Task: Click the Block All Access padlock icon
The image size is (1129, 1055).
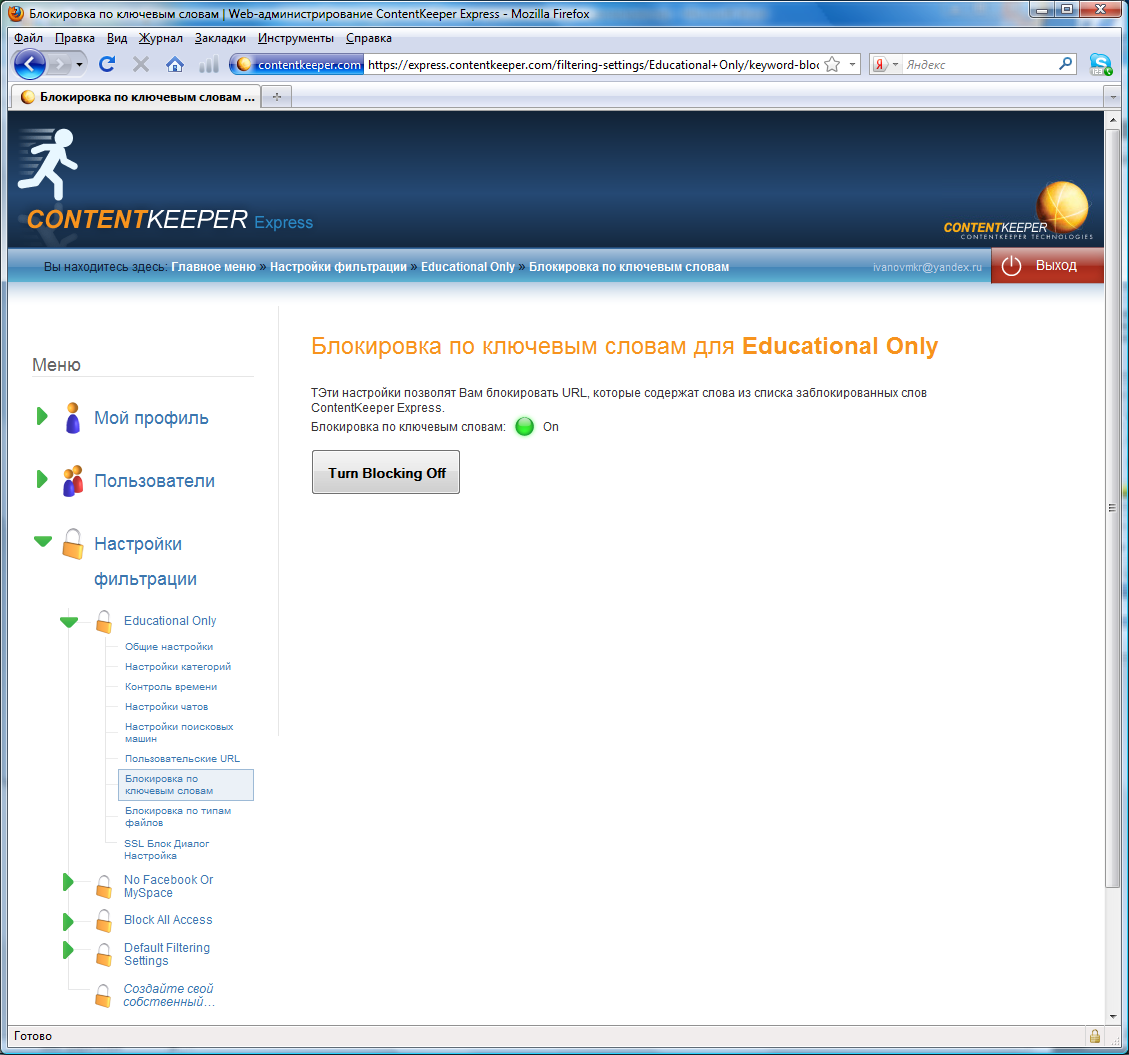Action: click(104, 920)
